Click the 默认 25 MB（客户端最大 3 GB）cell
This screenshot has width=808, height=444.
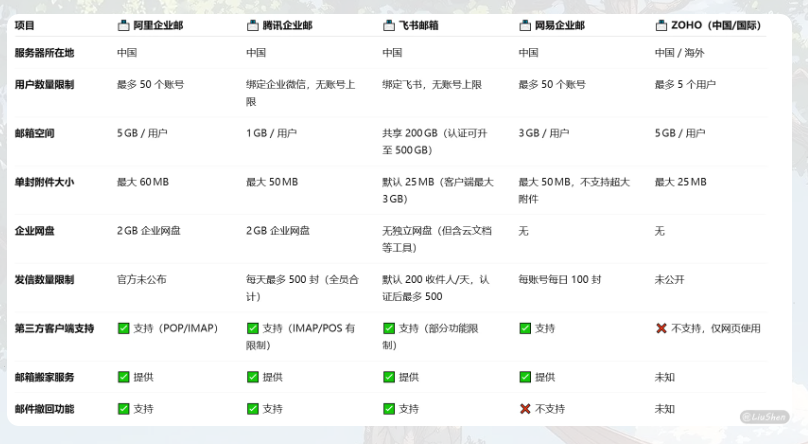click(438, 190)
